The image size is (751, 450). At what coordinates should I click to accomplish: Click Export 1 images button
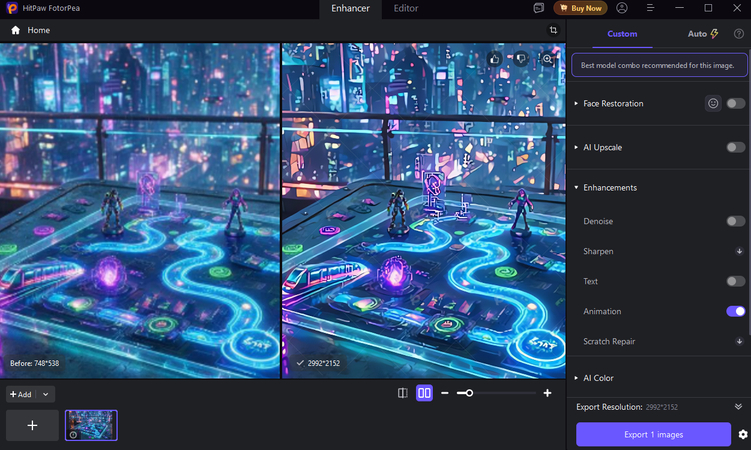tap(653, 434)
